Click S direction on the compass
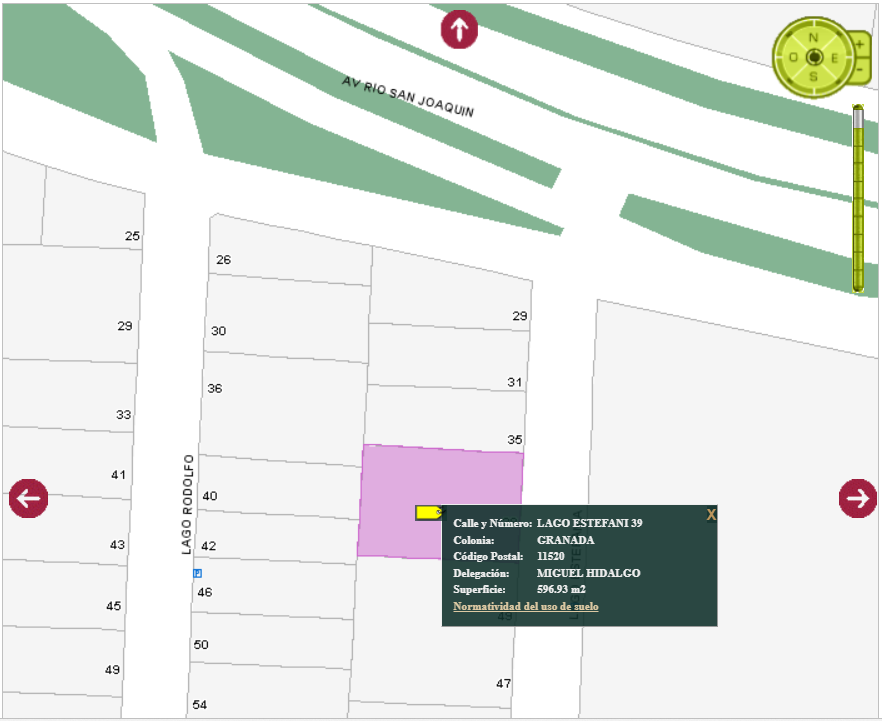 tap(813, 76)
